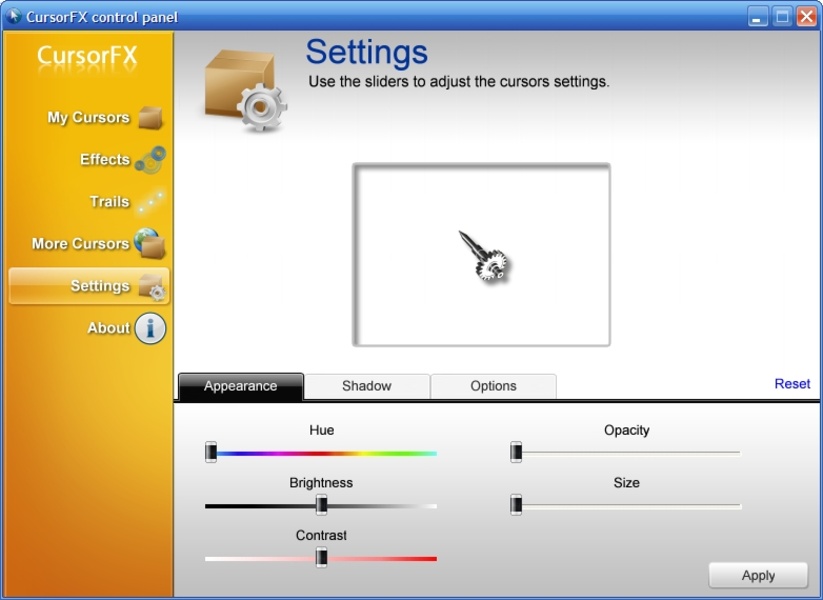
Task: Click the Reset link
Action: 792,384
